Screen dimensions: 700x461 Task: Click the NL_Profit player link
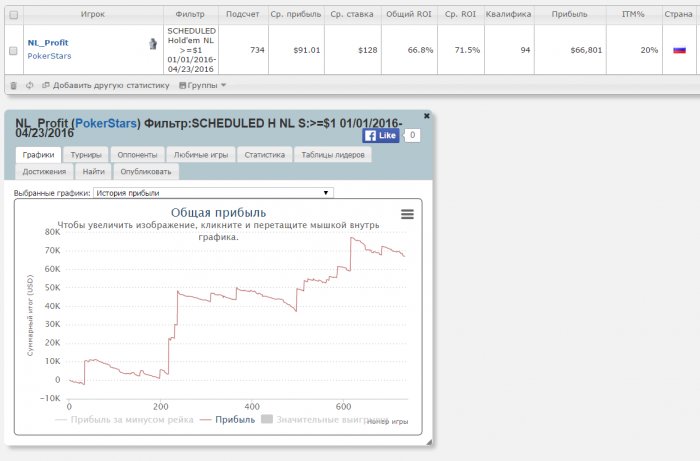click(48, 43)
